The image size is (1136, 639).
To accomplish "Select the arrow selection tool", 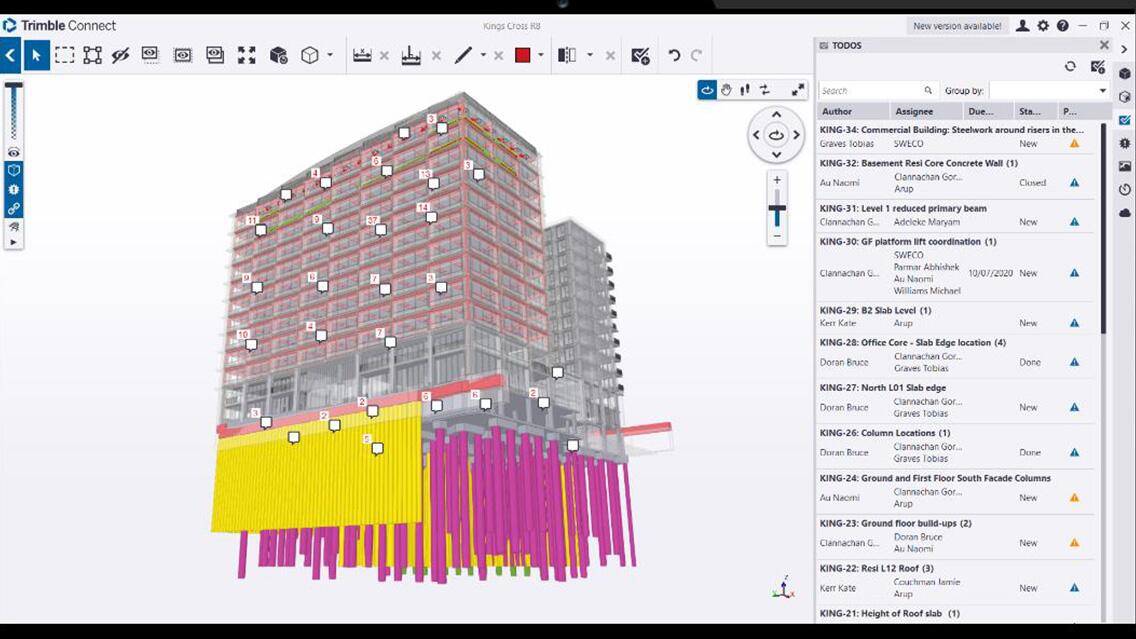I will click(x=36, y=55).
